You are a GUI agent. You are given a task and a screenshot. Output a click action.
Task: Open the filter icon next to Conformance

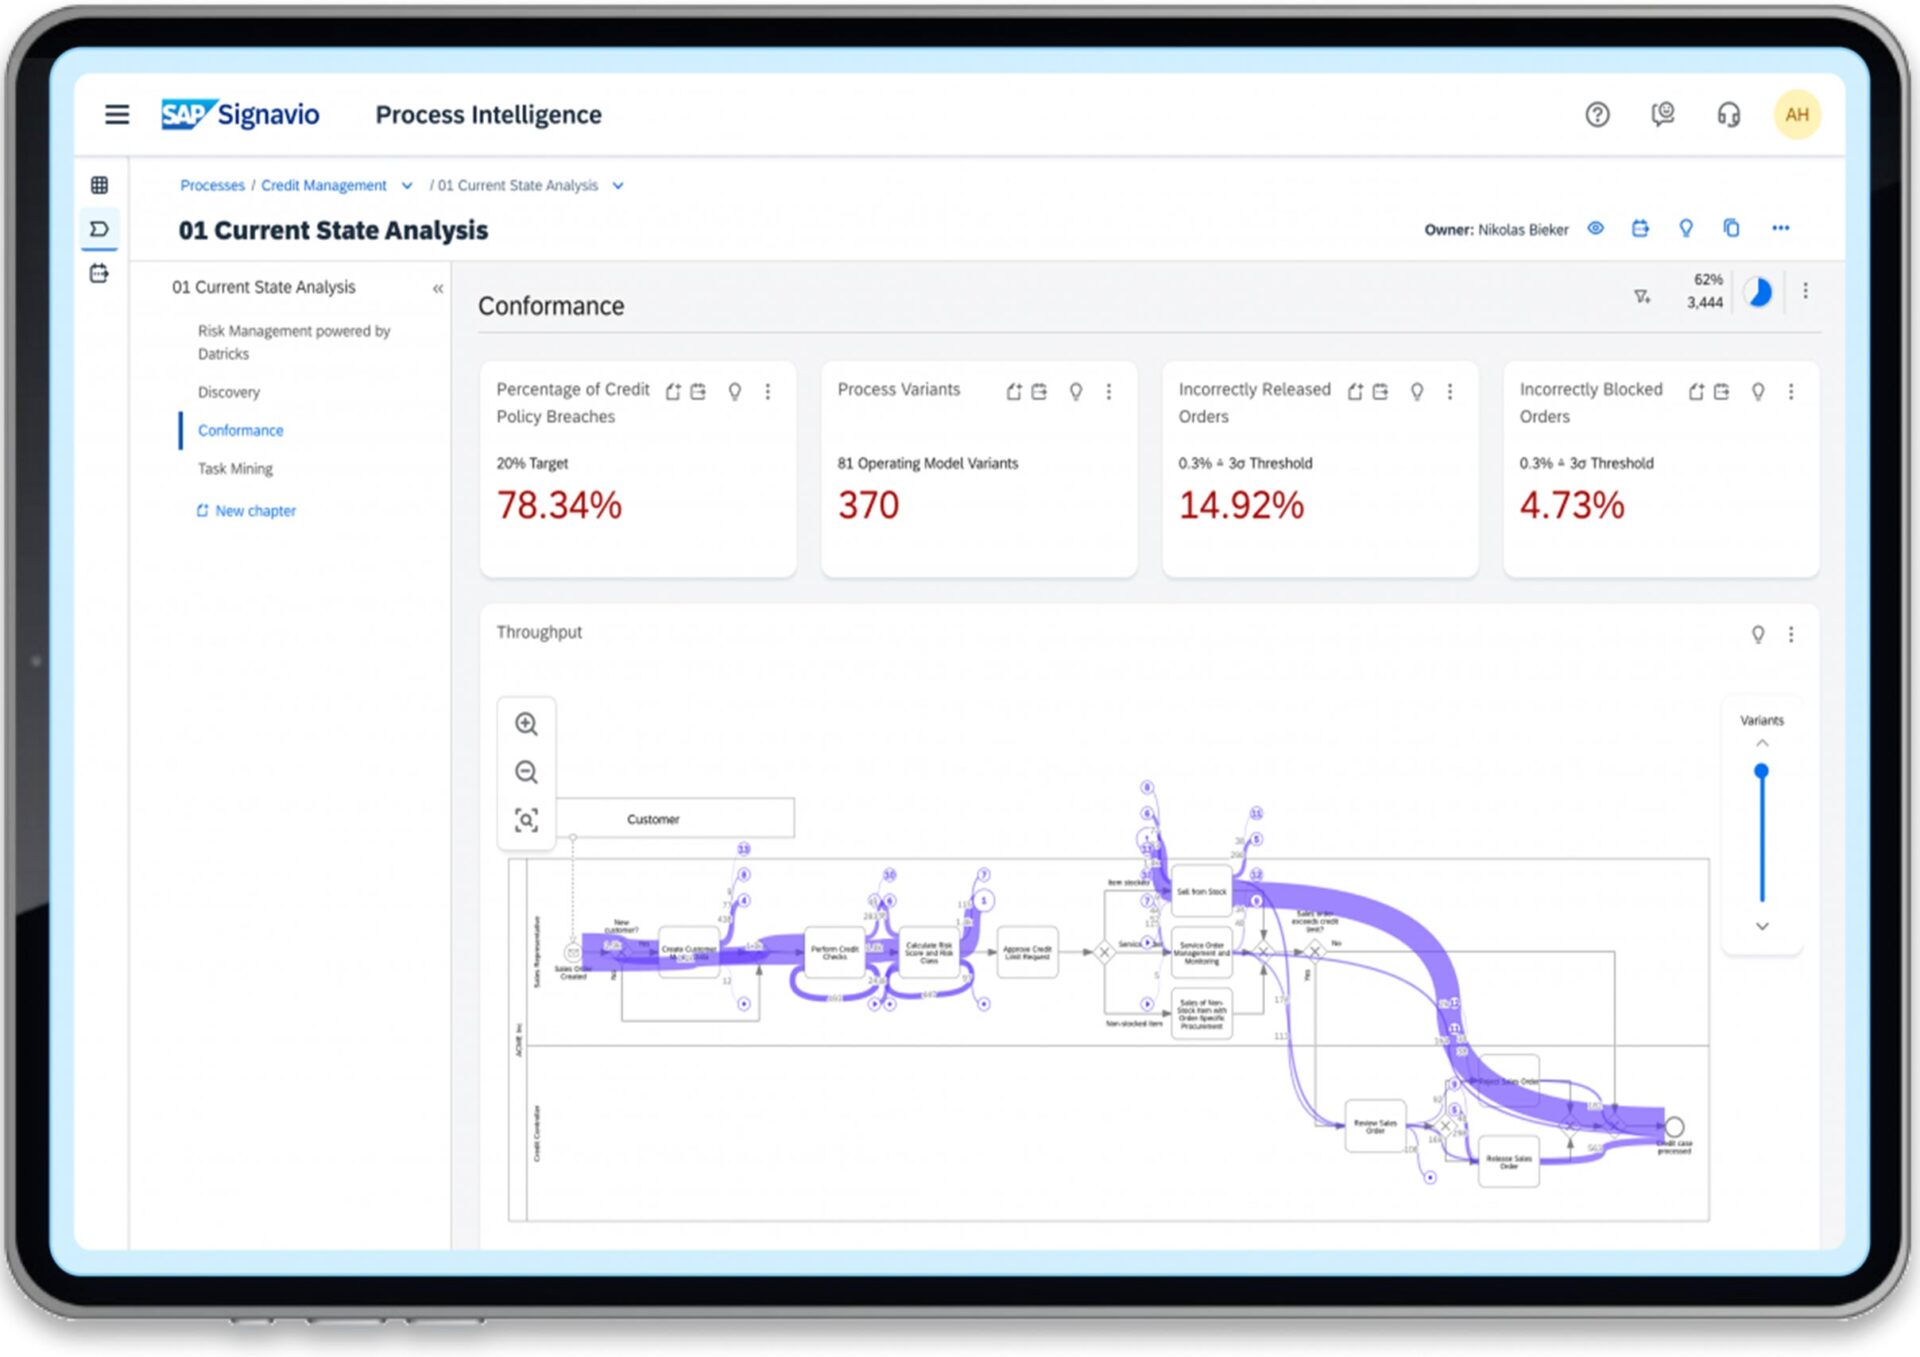(1641, 296)
